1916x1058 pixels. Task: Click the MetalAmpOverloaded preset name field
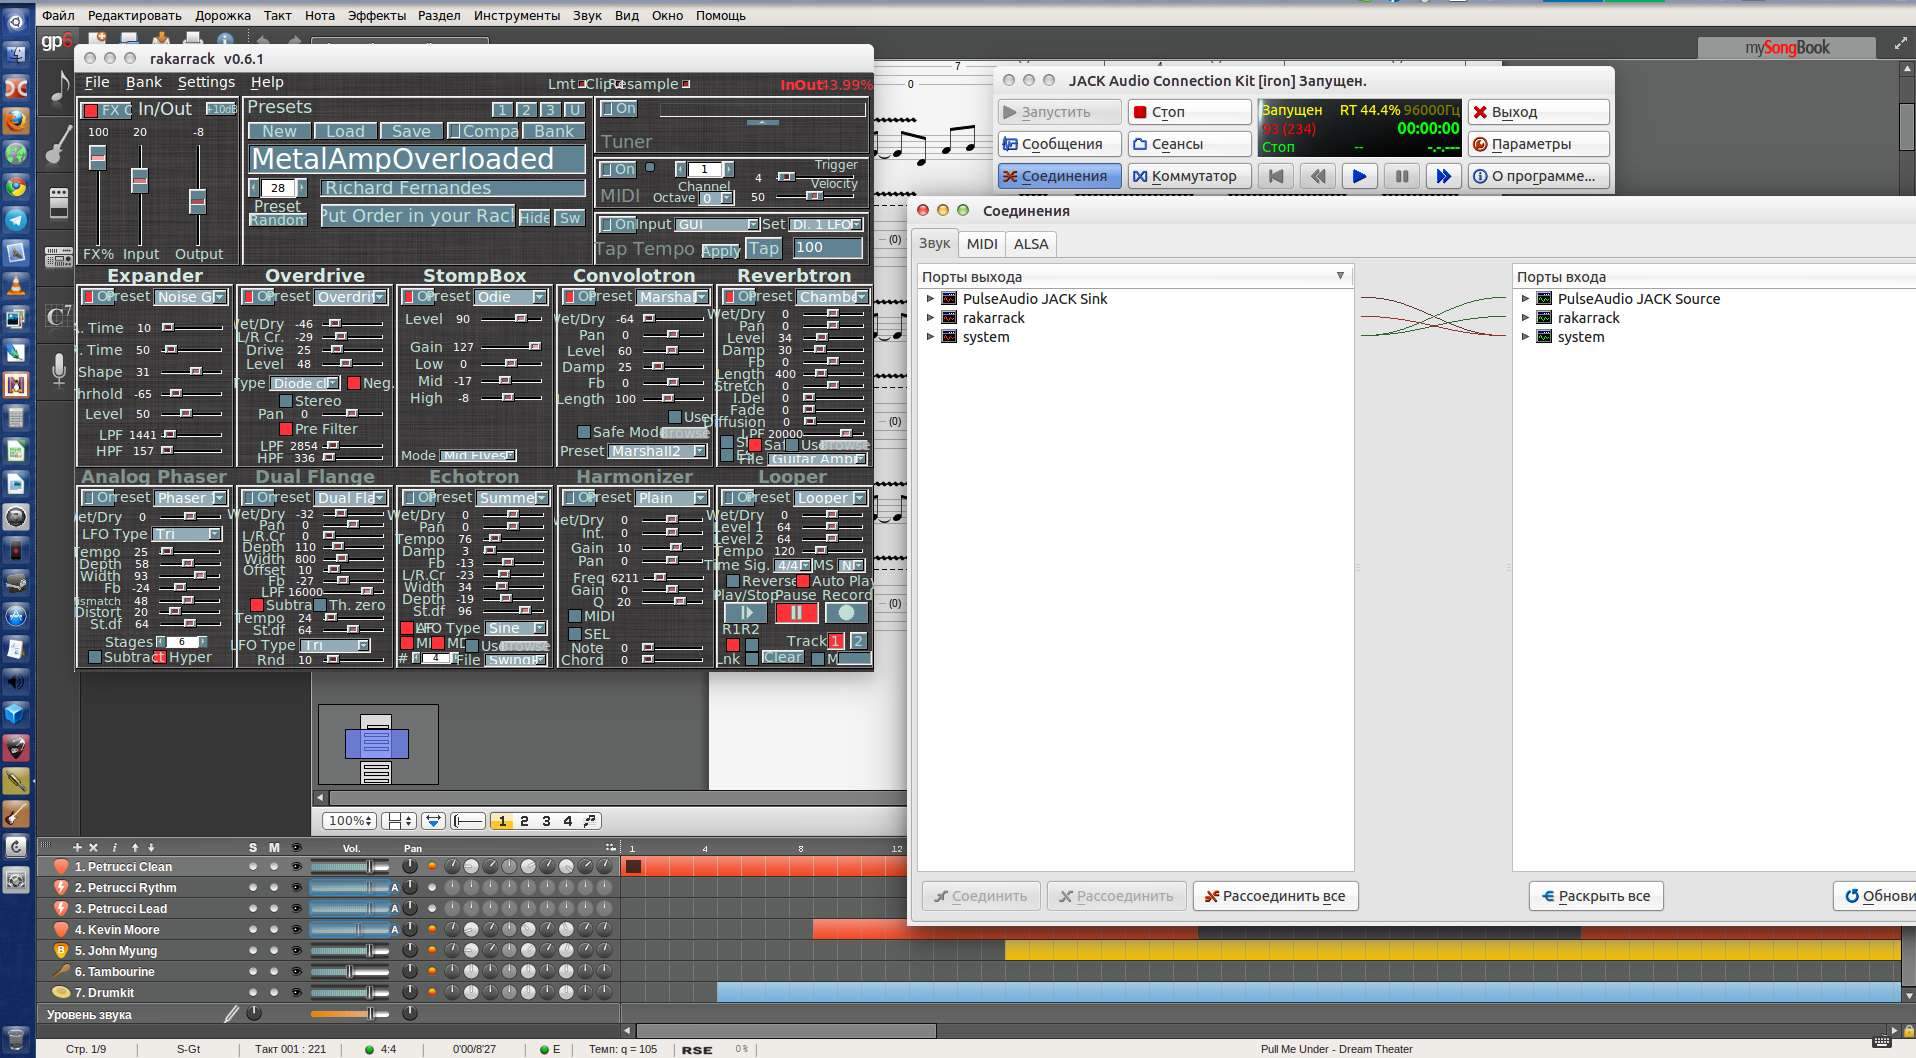417,160
